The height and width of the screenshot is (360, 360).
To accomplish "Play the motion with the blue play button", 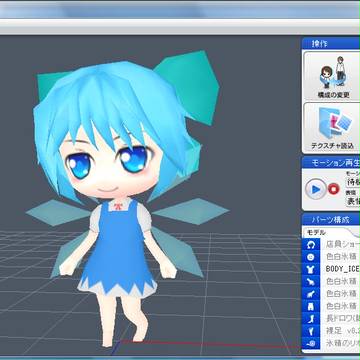I will coord(315,189).
